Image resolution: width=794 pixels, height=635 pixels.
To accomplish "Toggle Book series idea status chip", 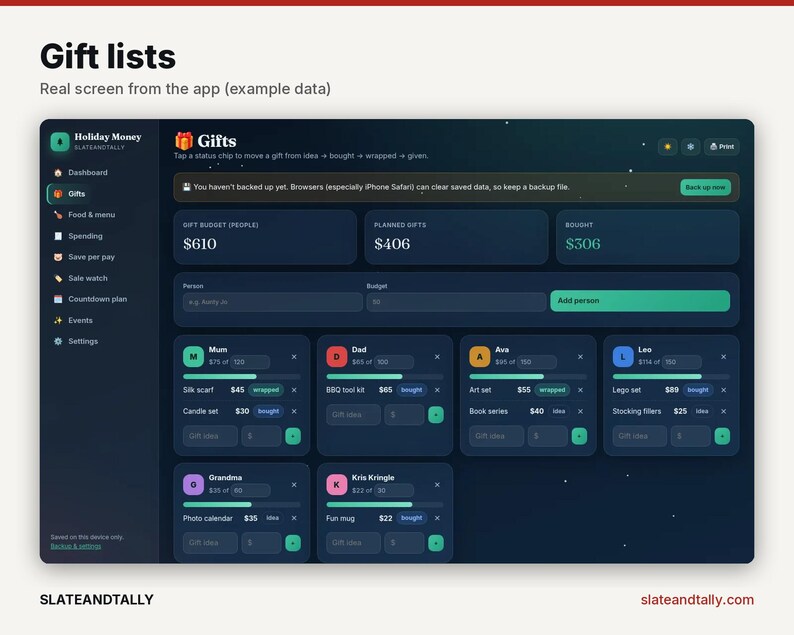I will 559,411.
